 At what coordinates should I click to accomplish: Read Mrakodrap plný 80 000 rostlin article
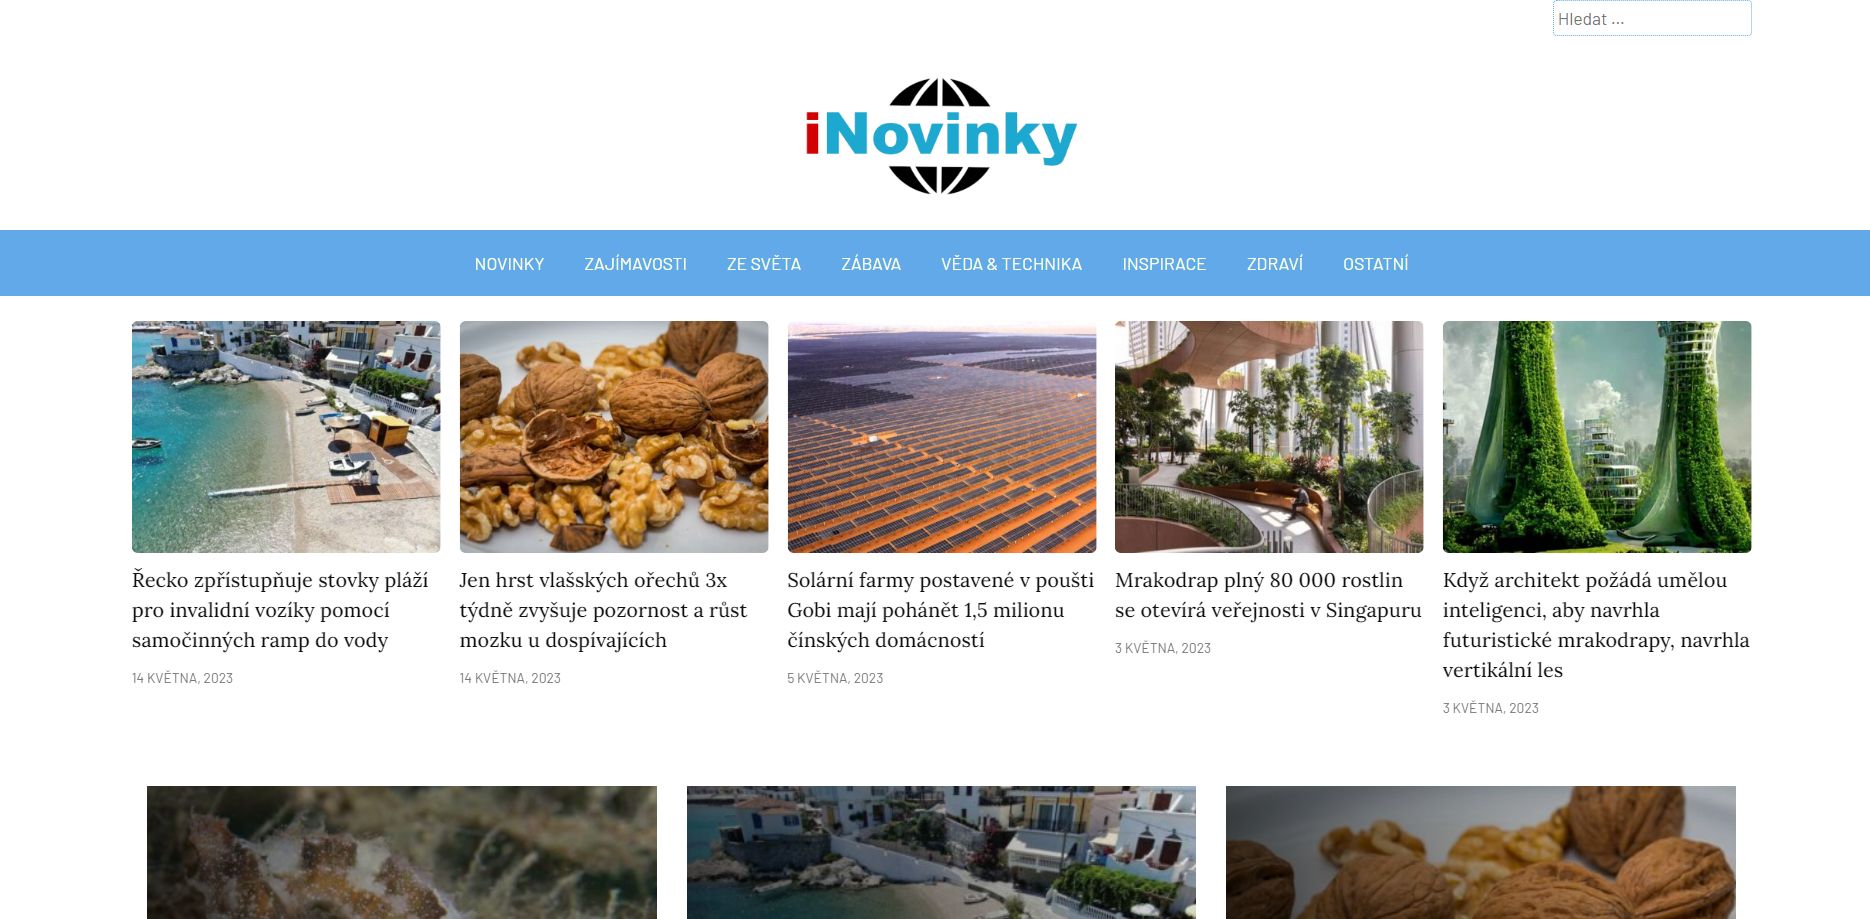(1268, 595)
